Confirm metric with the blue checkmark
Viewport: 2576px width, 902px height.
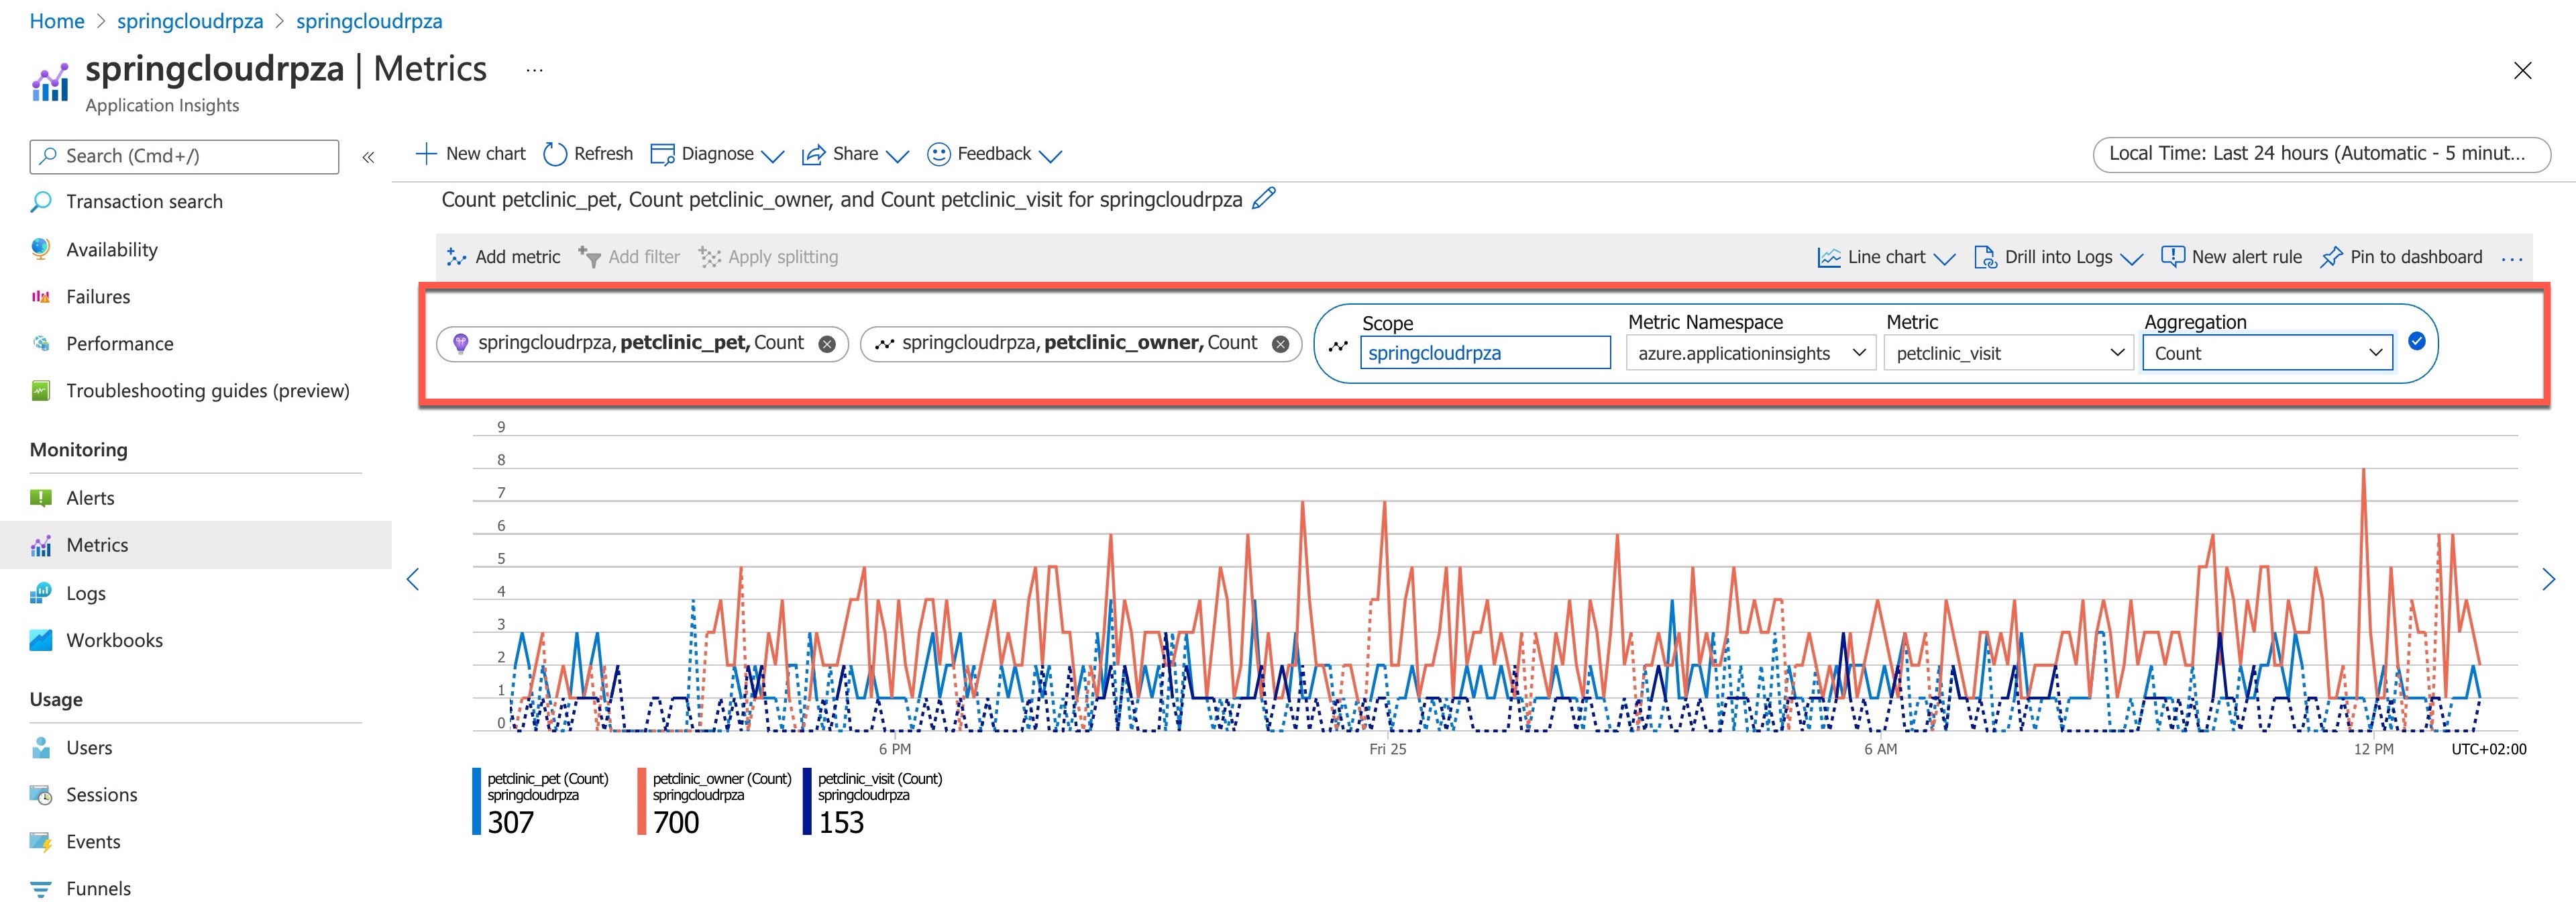(x=2416, y=341)
